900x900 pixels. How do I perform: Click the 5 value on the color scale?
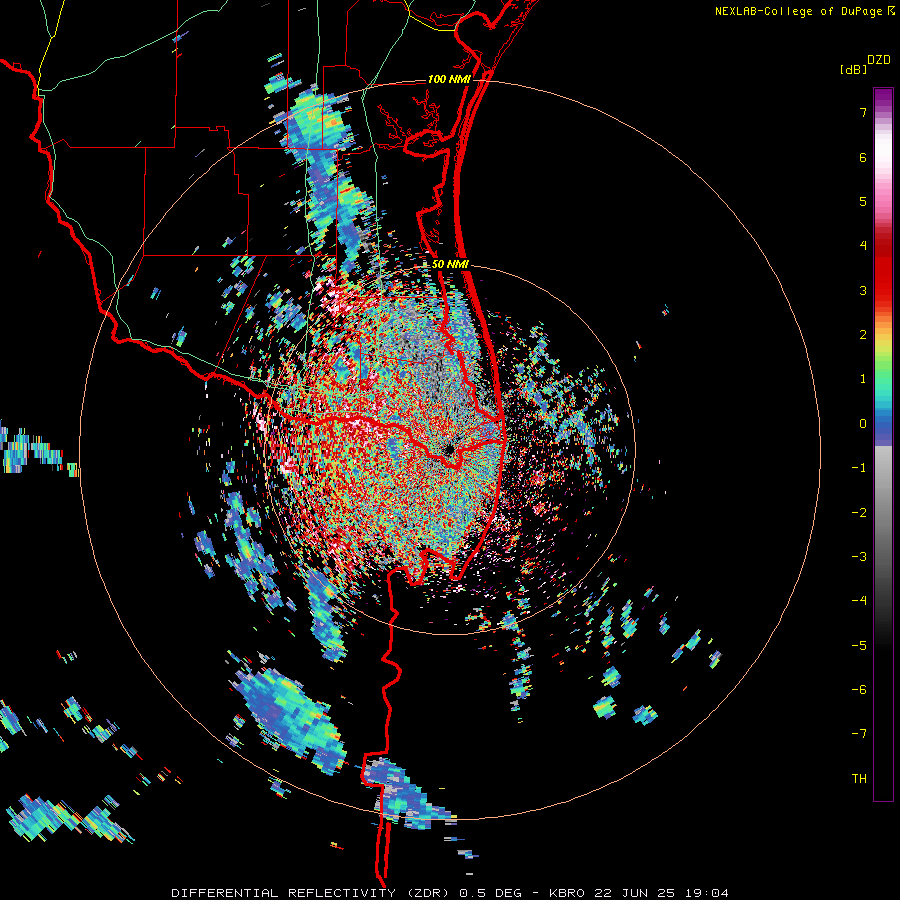click(863, 201)
